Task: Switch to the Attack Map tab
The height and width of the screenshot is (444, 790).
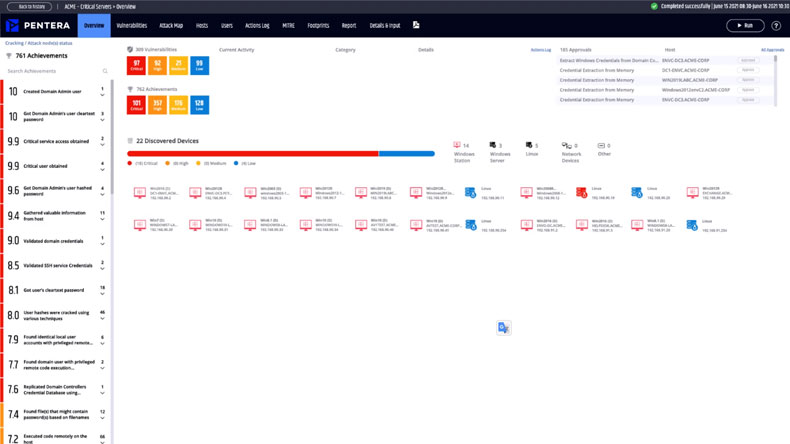Action: click(171, 26)
